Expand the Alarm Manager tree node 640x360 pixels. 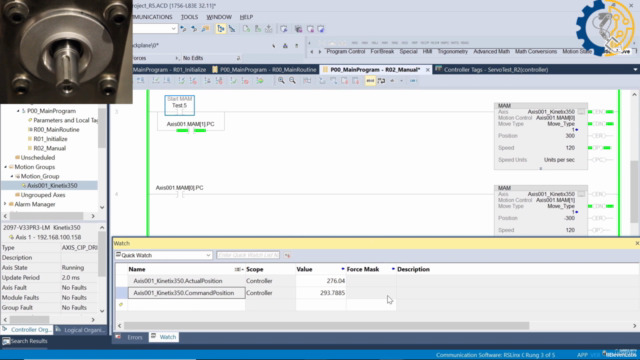coord(5,204)
